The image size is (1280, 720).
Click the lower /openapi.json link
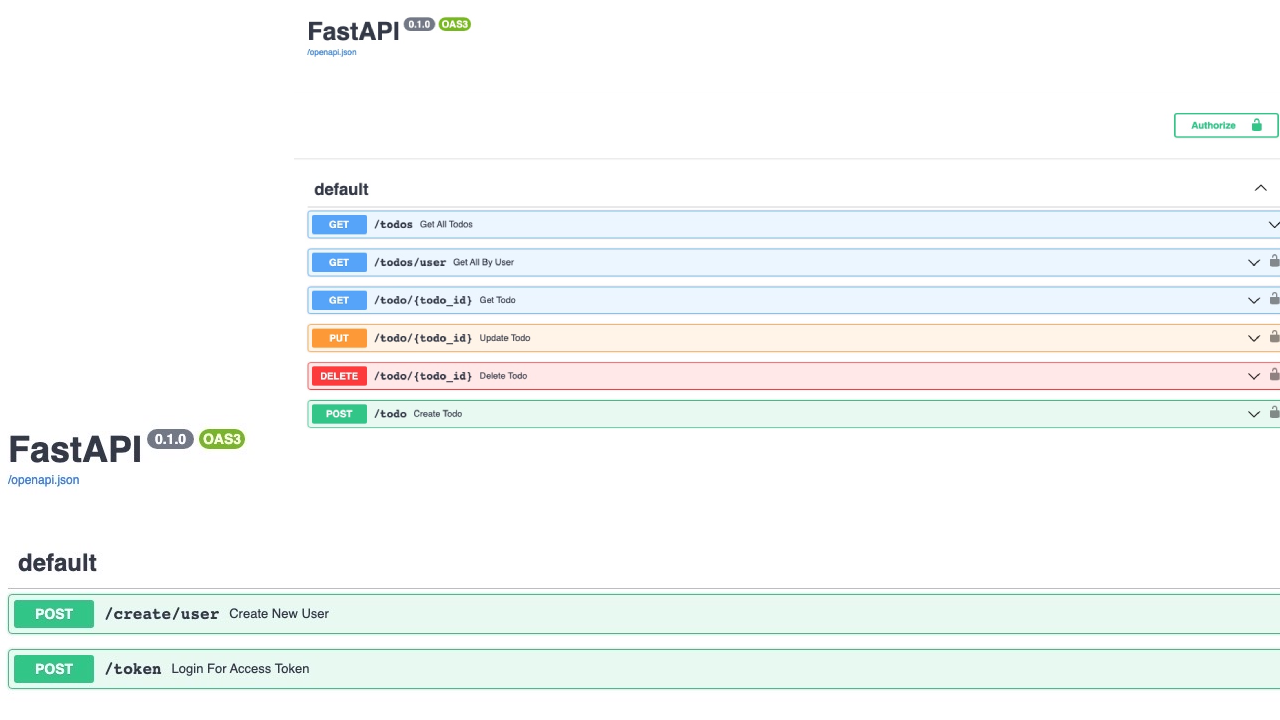(x=43, y=479)
